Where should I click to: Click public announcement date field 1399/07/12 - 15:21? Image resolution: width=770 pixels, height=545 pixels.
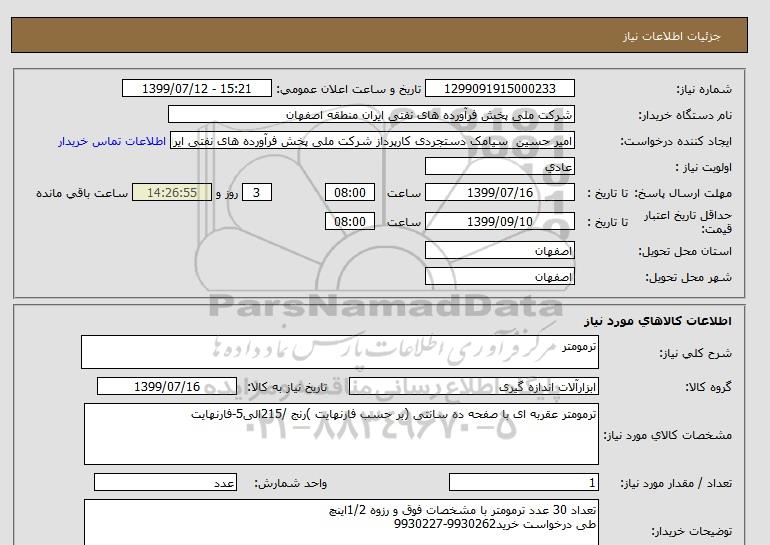[196, 89]
